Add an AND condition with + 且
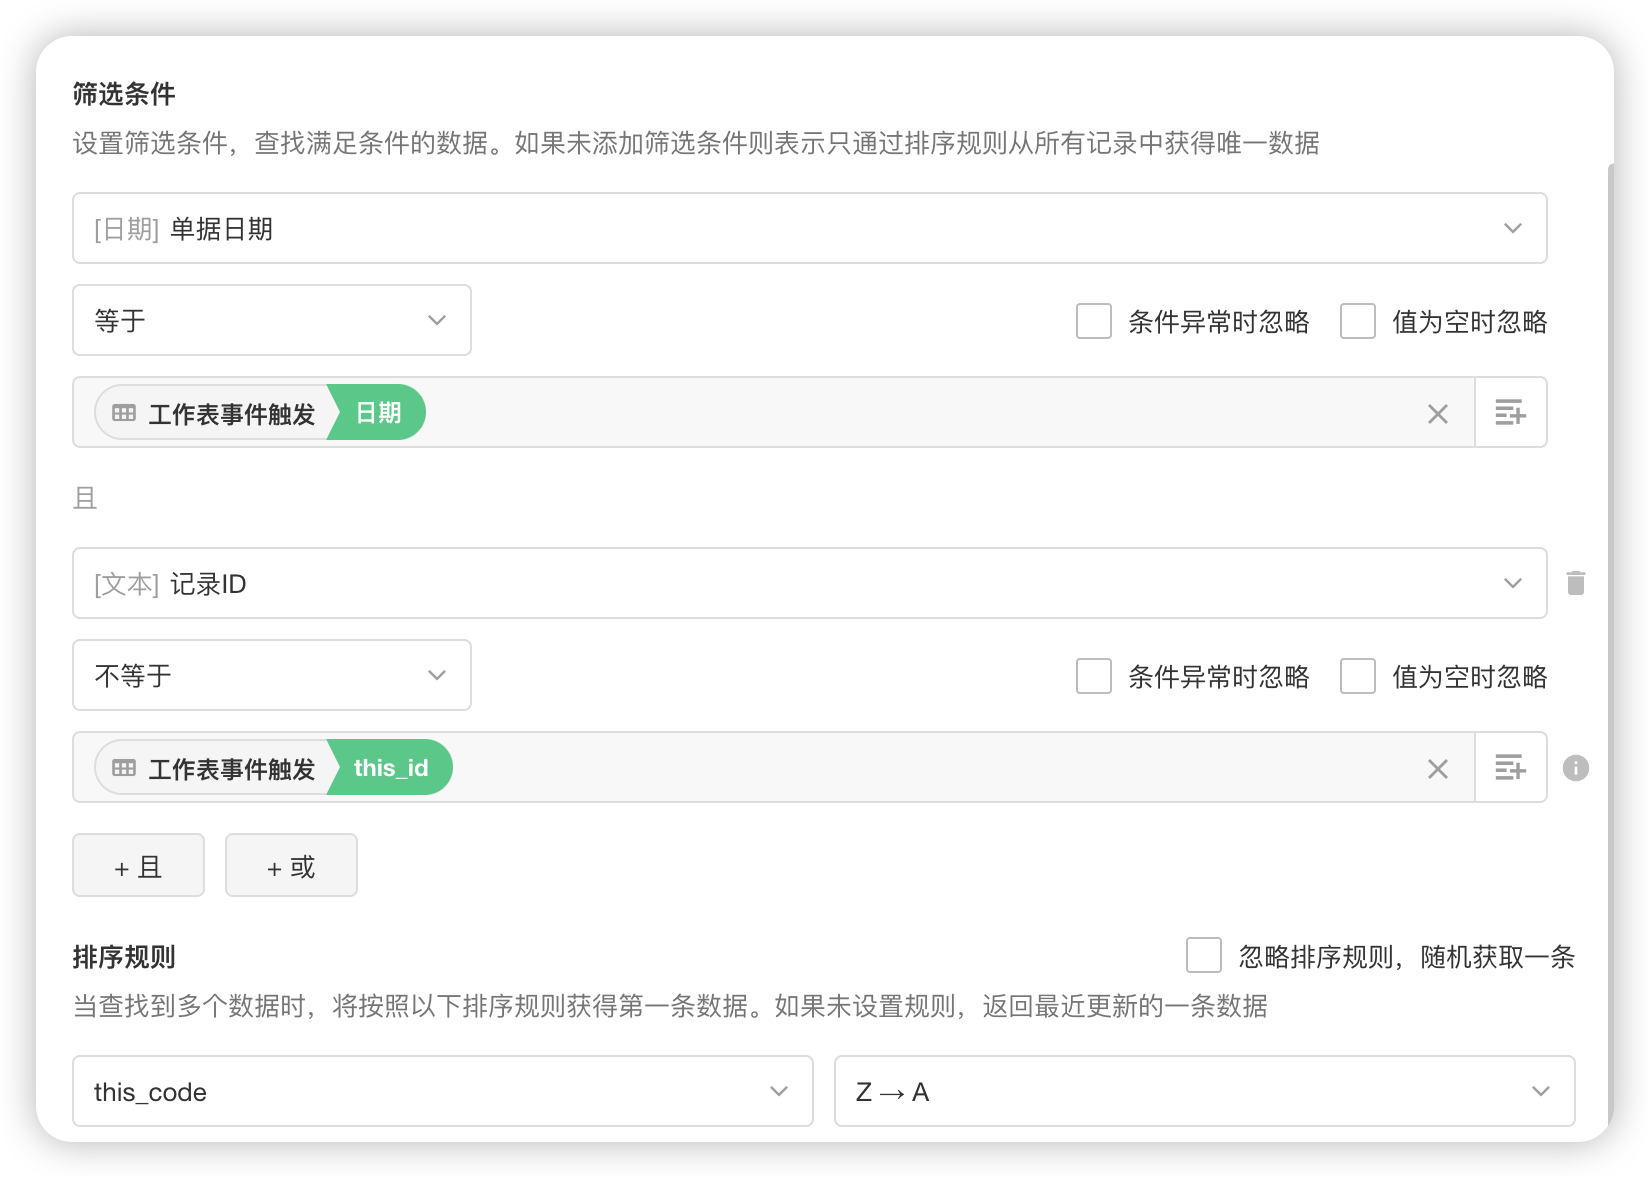 pyautogui.click(x=139, y=865)
